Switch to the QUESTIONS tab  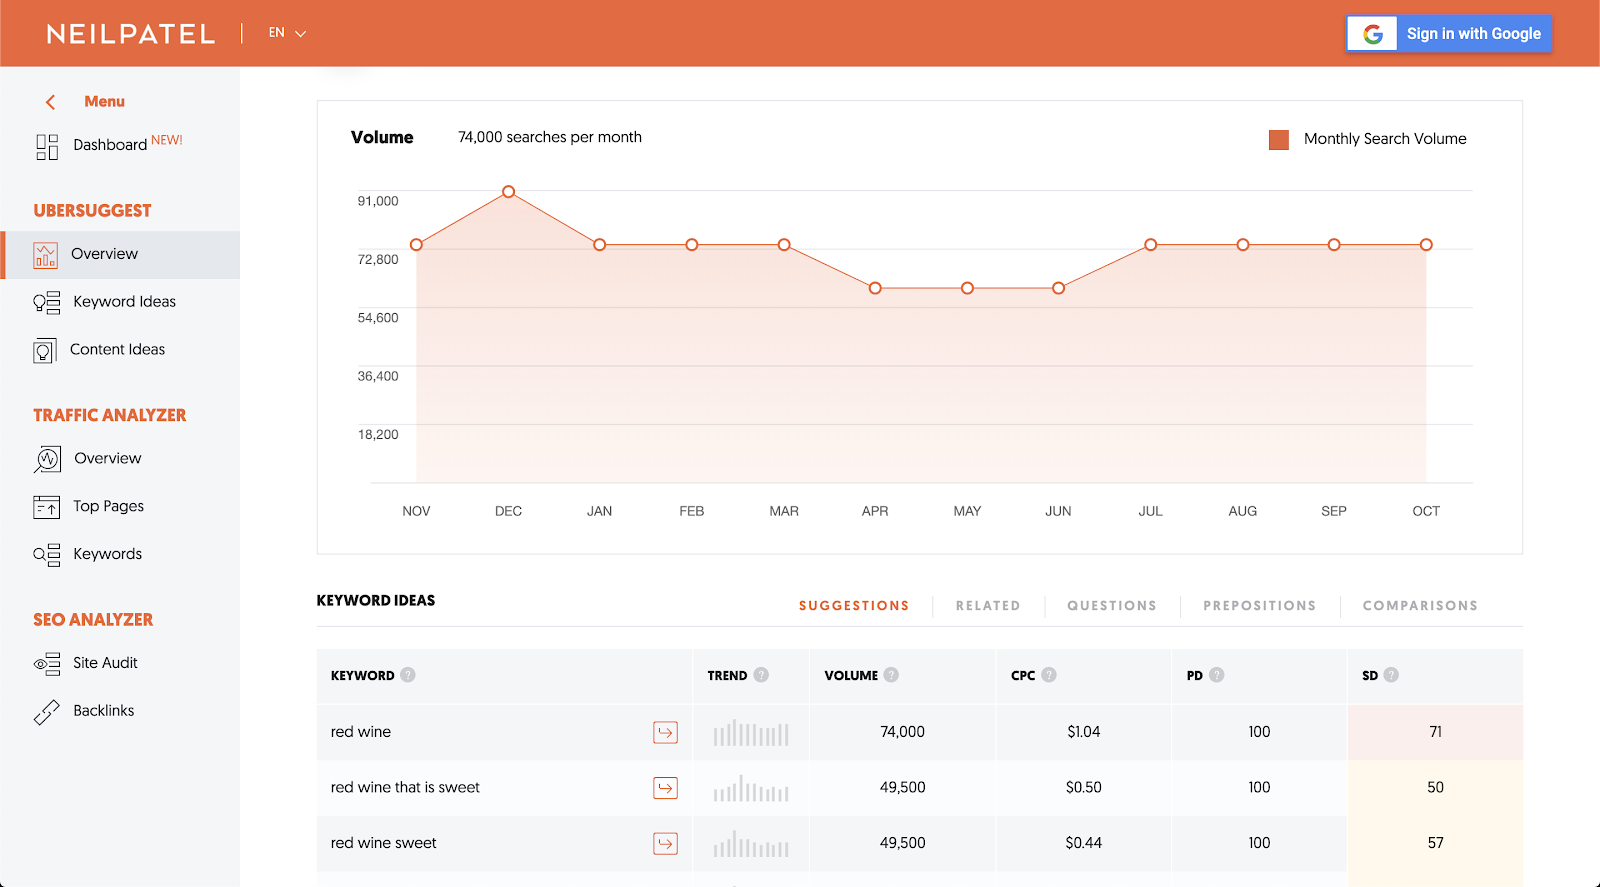tap(1112, 606)
